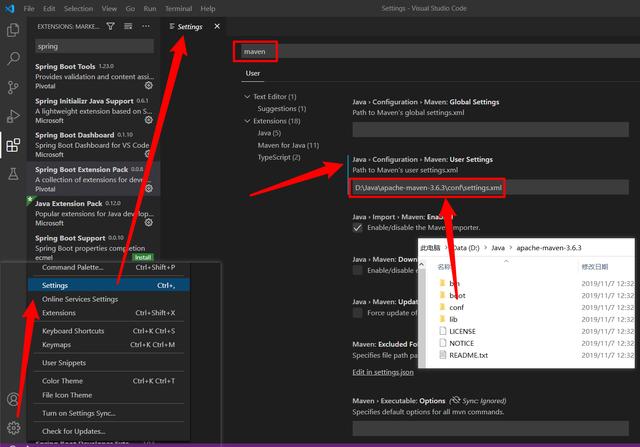The width and height of the screenshot is (640, 447).
Task: Open the Extensions view icon
Action: pyautogui.click(x=13, y=145)
